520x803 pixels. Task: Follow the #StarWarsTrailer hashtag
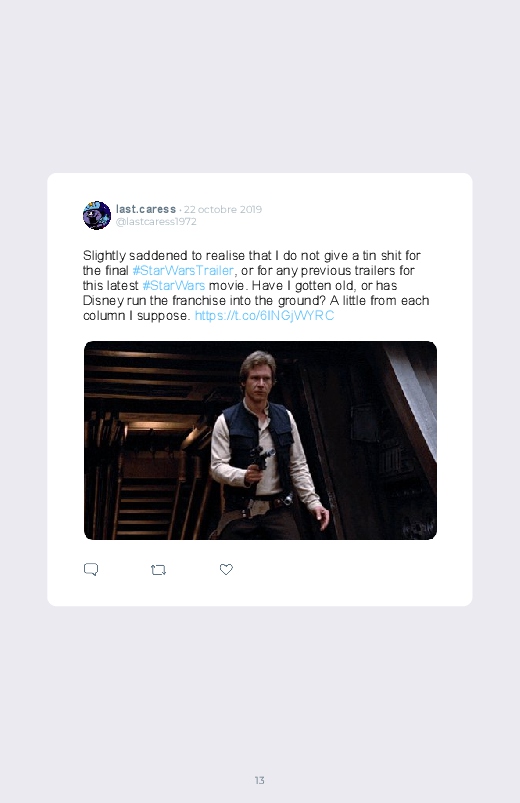[x=183, y=270]
